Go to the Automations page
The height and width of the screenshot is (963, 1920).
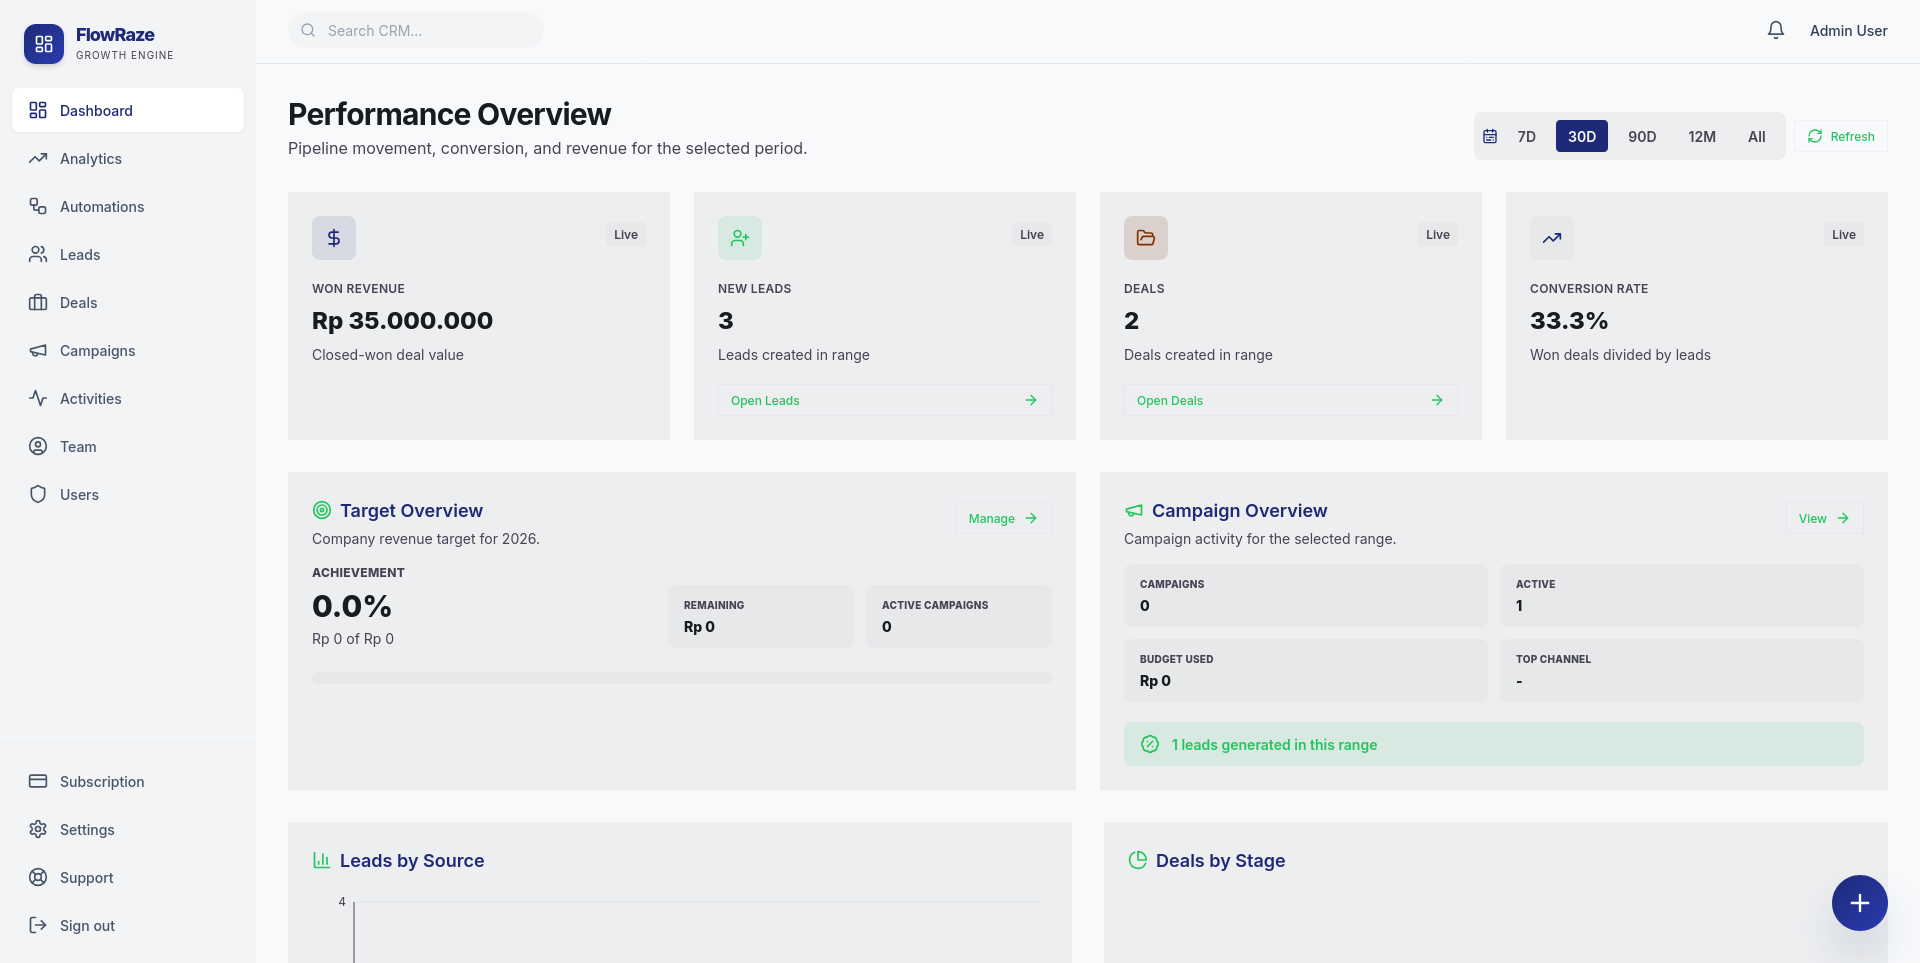128,206
